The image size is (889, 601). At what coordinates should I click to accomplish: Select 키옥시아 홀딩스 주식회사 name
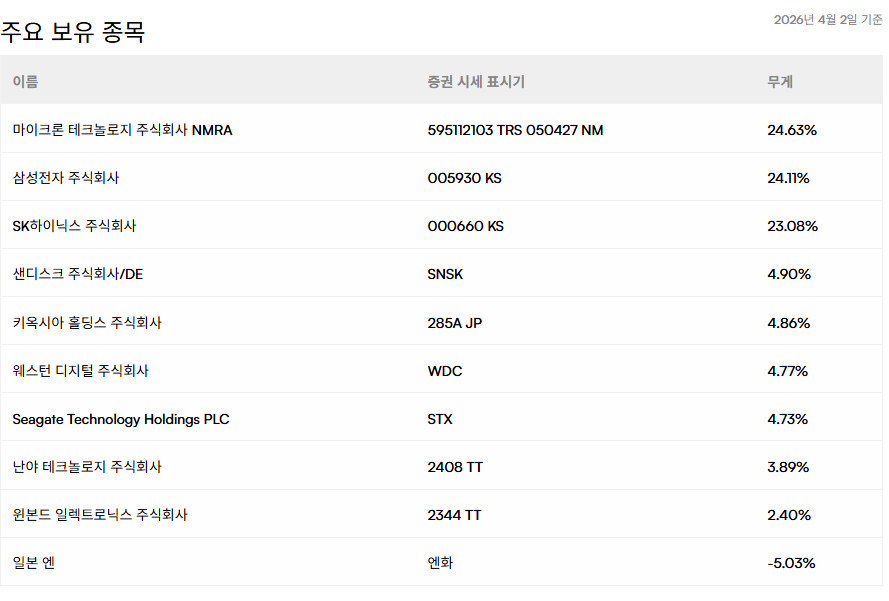click(x=87, y=323)
